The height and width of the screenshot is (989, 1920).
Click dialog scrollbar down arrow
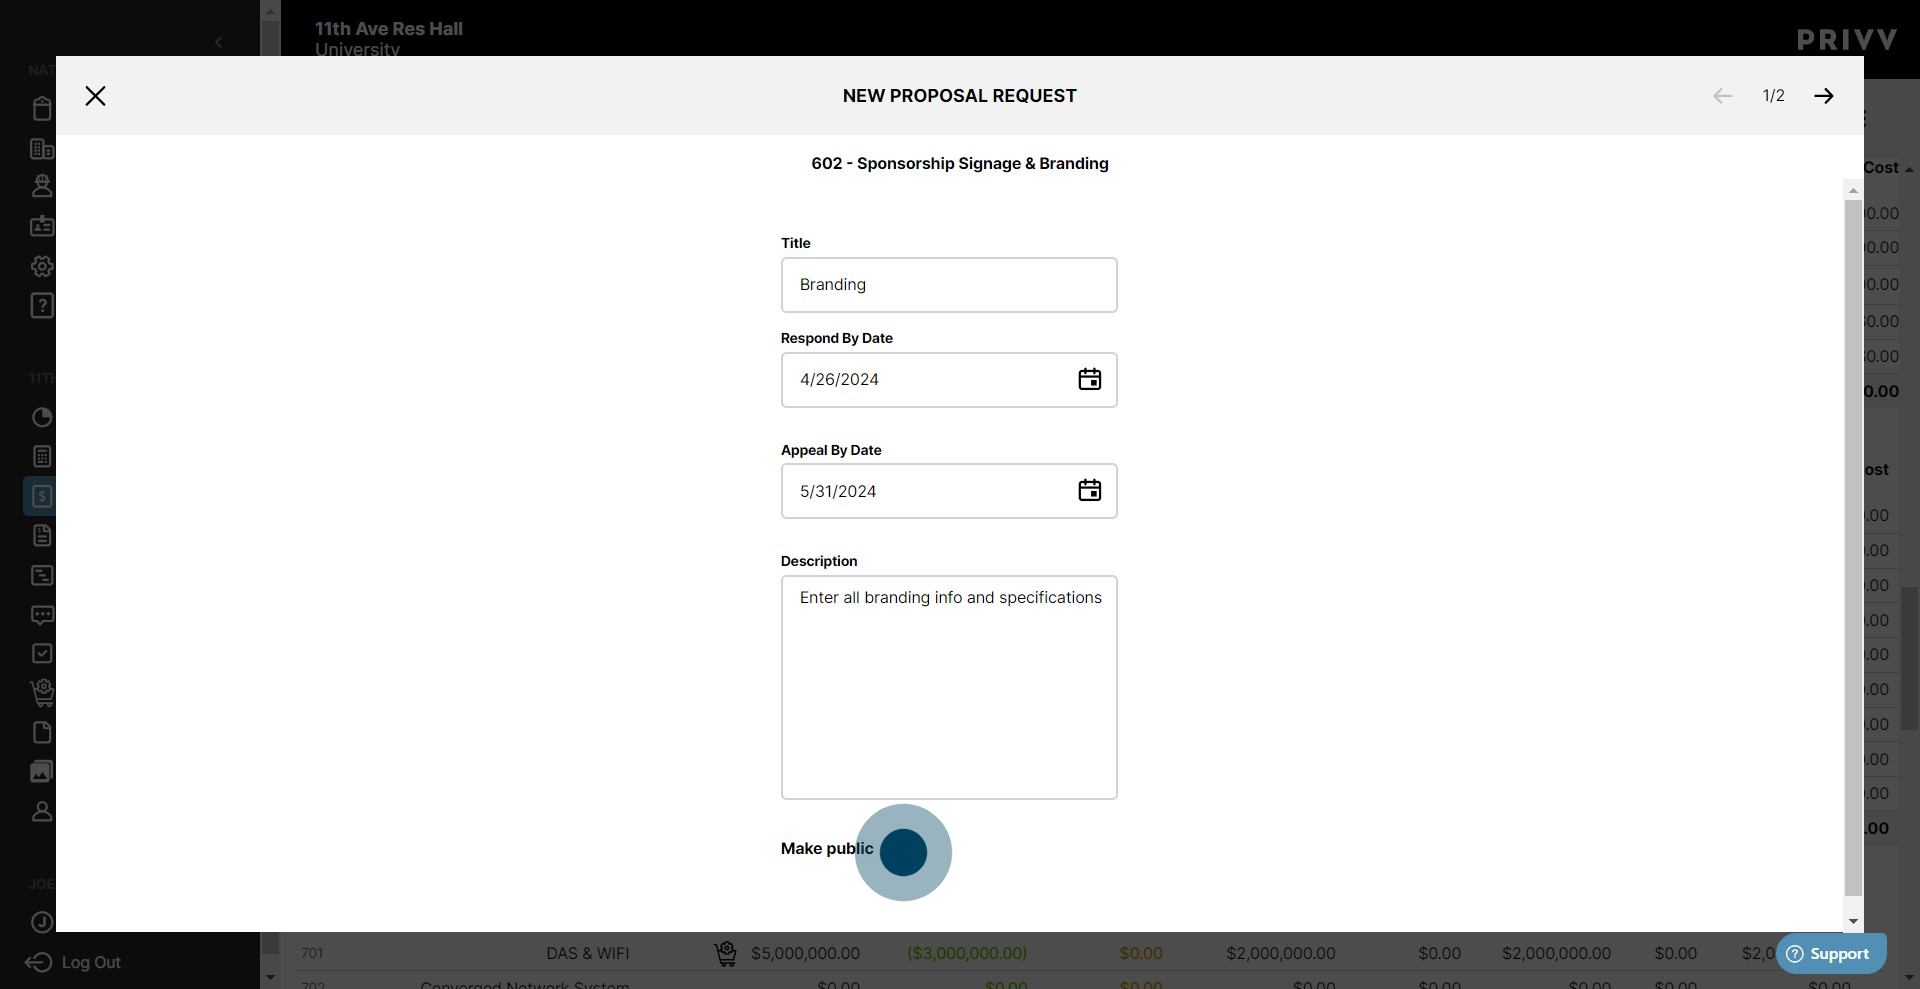coord(1853,922)
